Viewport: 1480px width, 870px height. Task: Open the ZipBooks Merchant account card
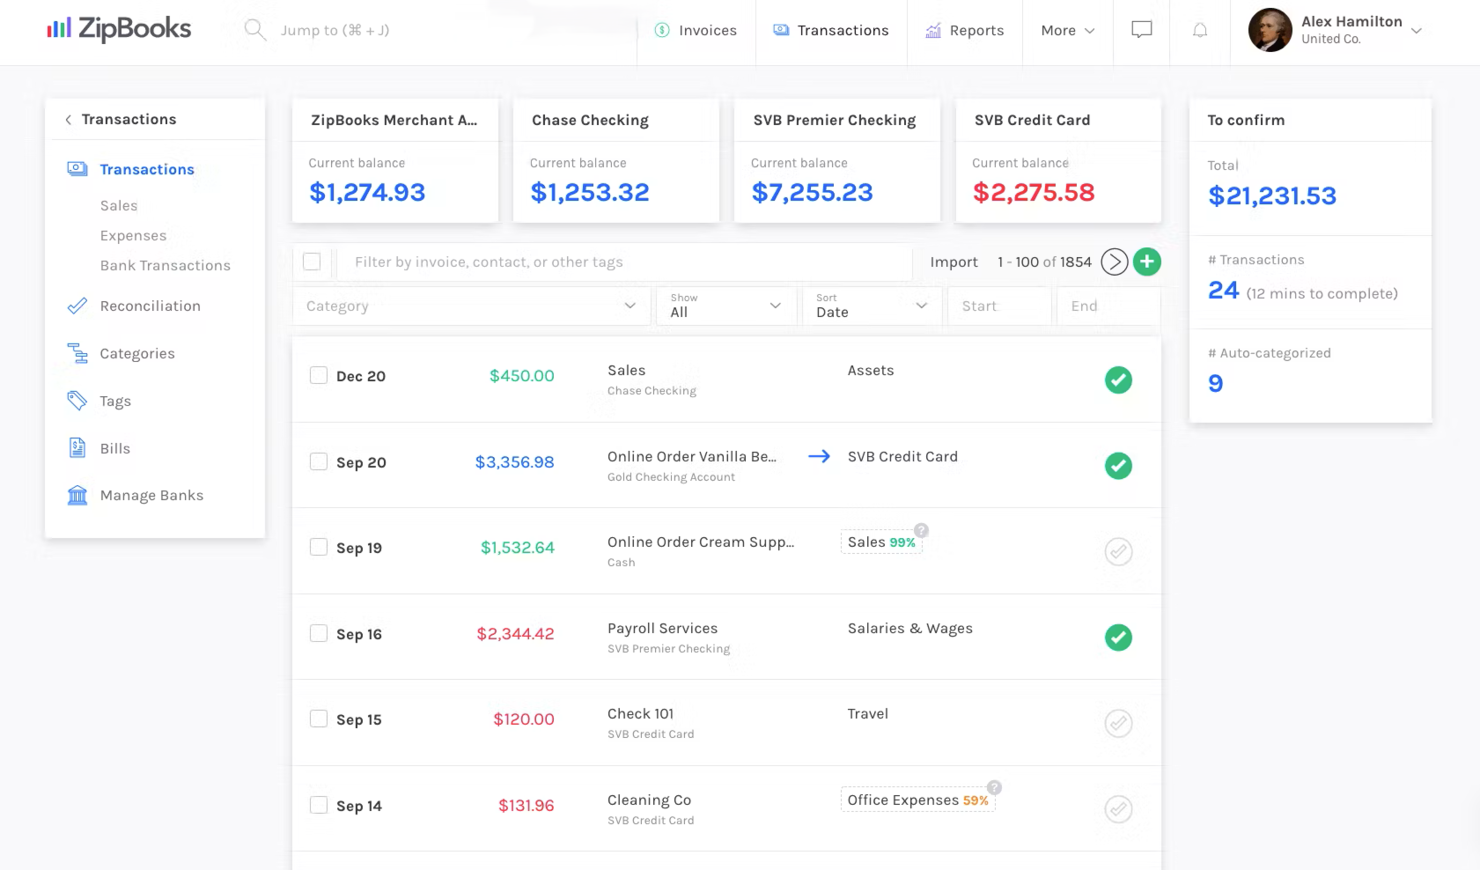click(x=395, y=160)
